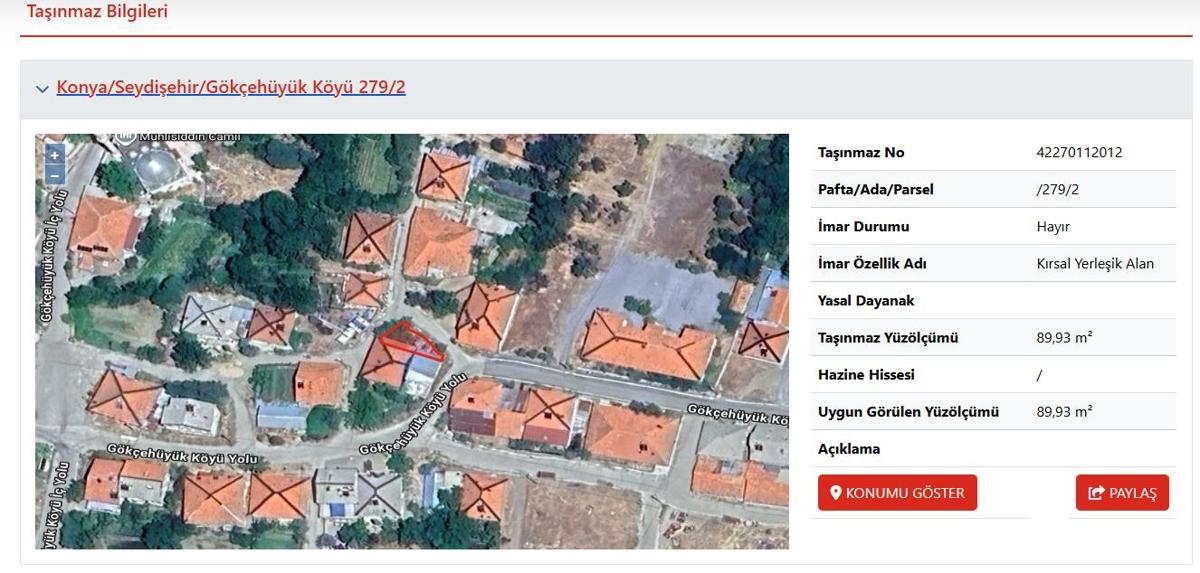Image resolution: width=1200 pixels, height=573 pixels.
Task: Click the Muhlisiddin Camii mosque marker
Action: 126,136
